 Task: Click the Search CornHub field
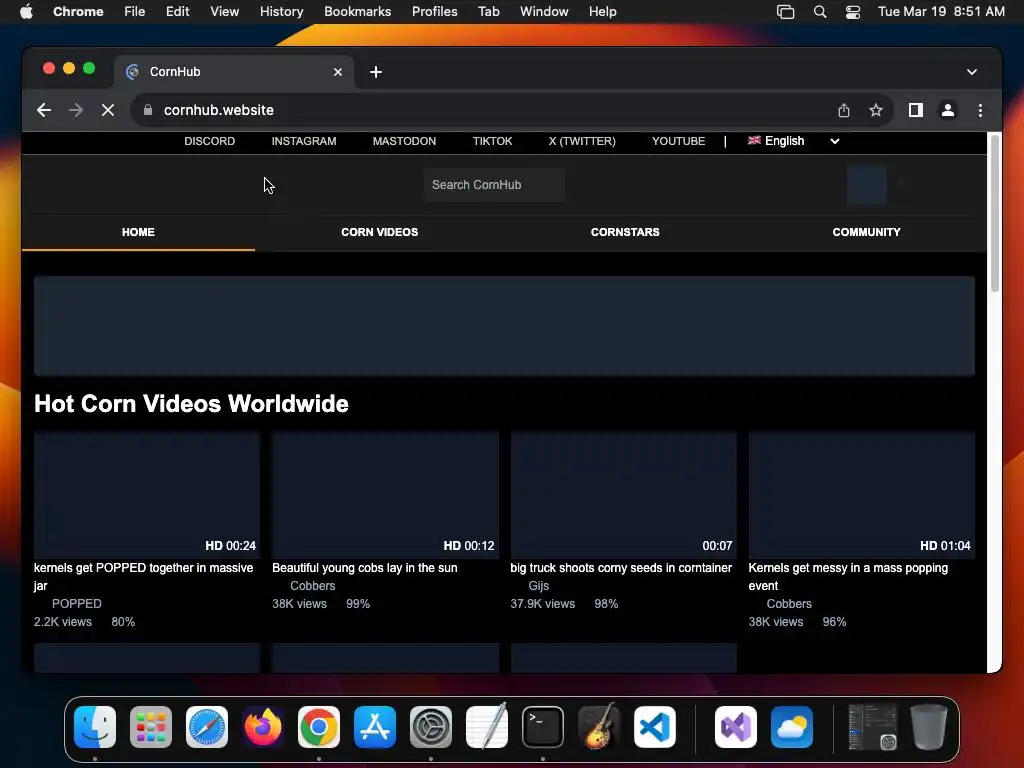(494, 185)
